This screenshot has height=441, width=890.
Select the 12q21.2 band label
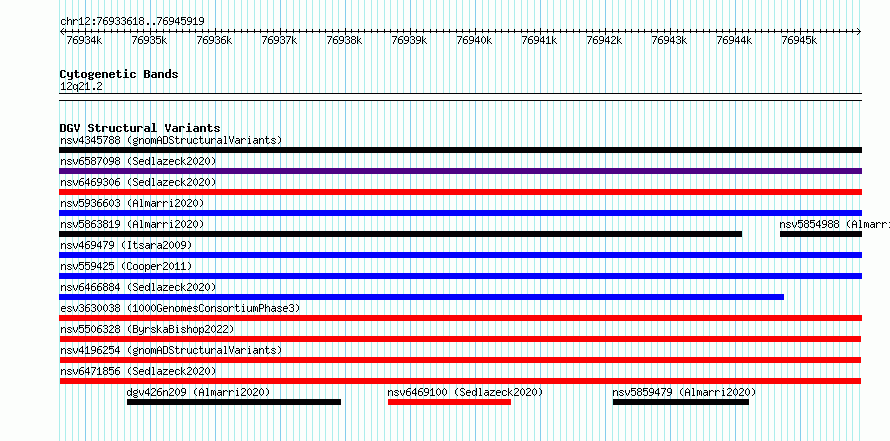[81, 87]
